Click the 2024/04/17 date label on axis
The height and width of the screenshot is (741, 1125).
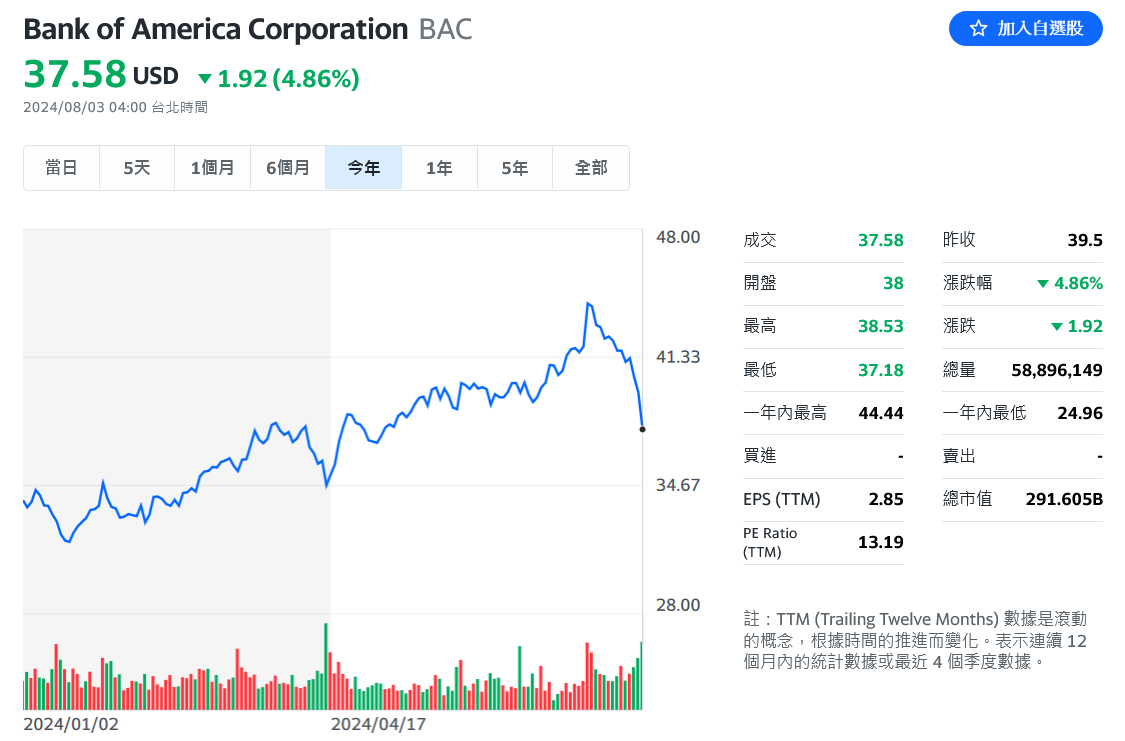(x=378, y=724)
